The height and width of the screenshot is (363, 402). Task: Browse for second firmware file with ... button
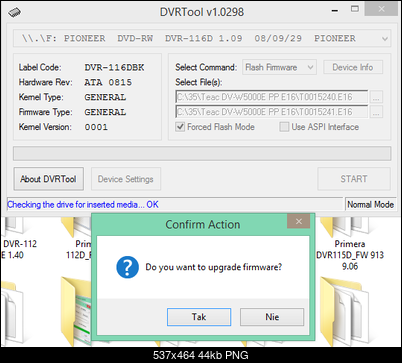(376, 112)
